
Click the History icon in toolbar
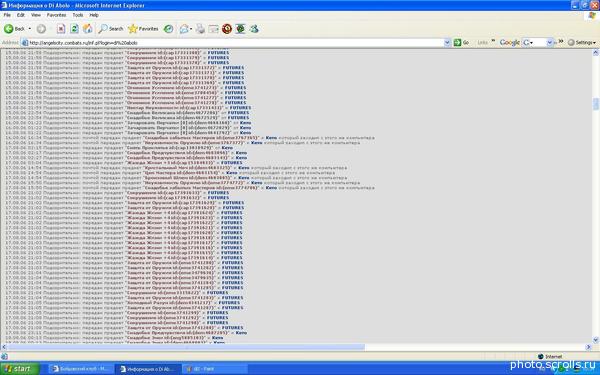[x=168, y=29]
